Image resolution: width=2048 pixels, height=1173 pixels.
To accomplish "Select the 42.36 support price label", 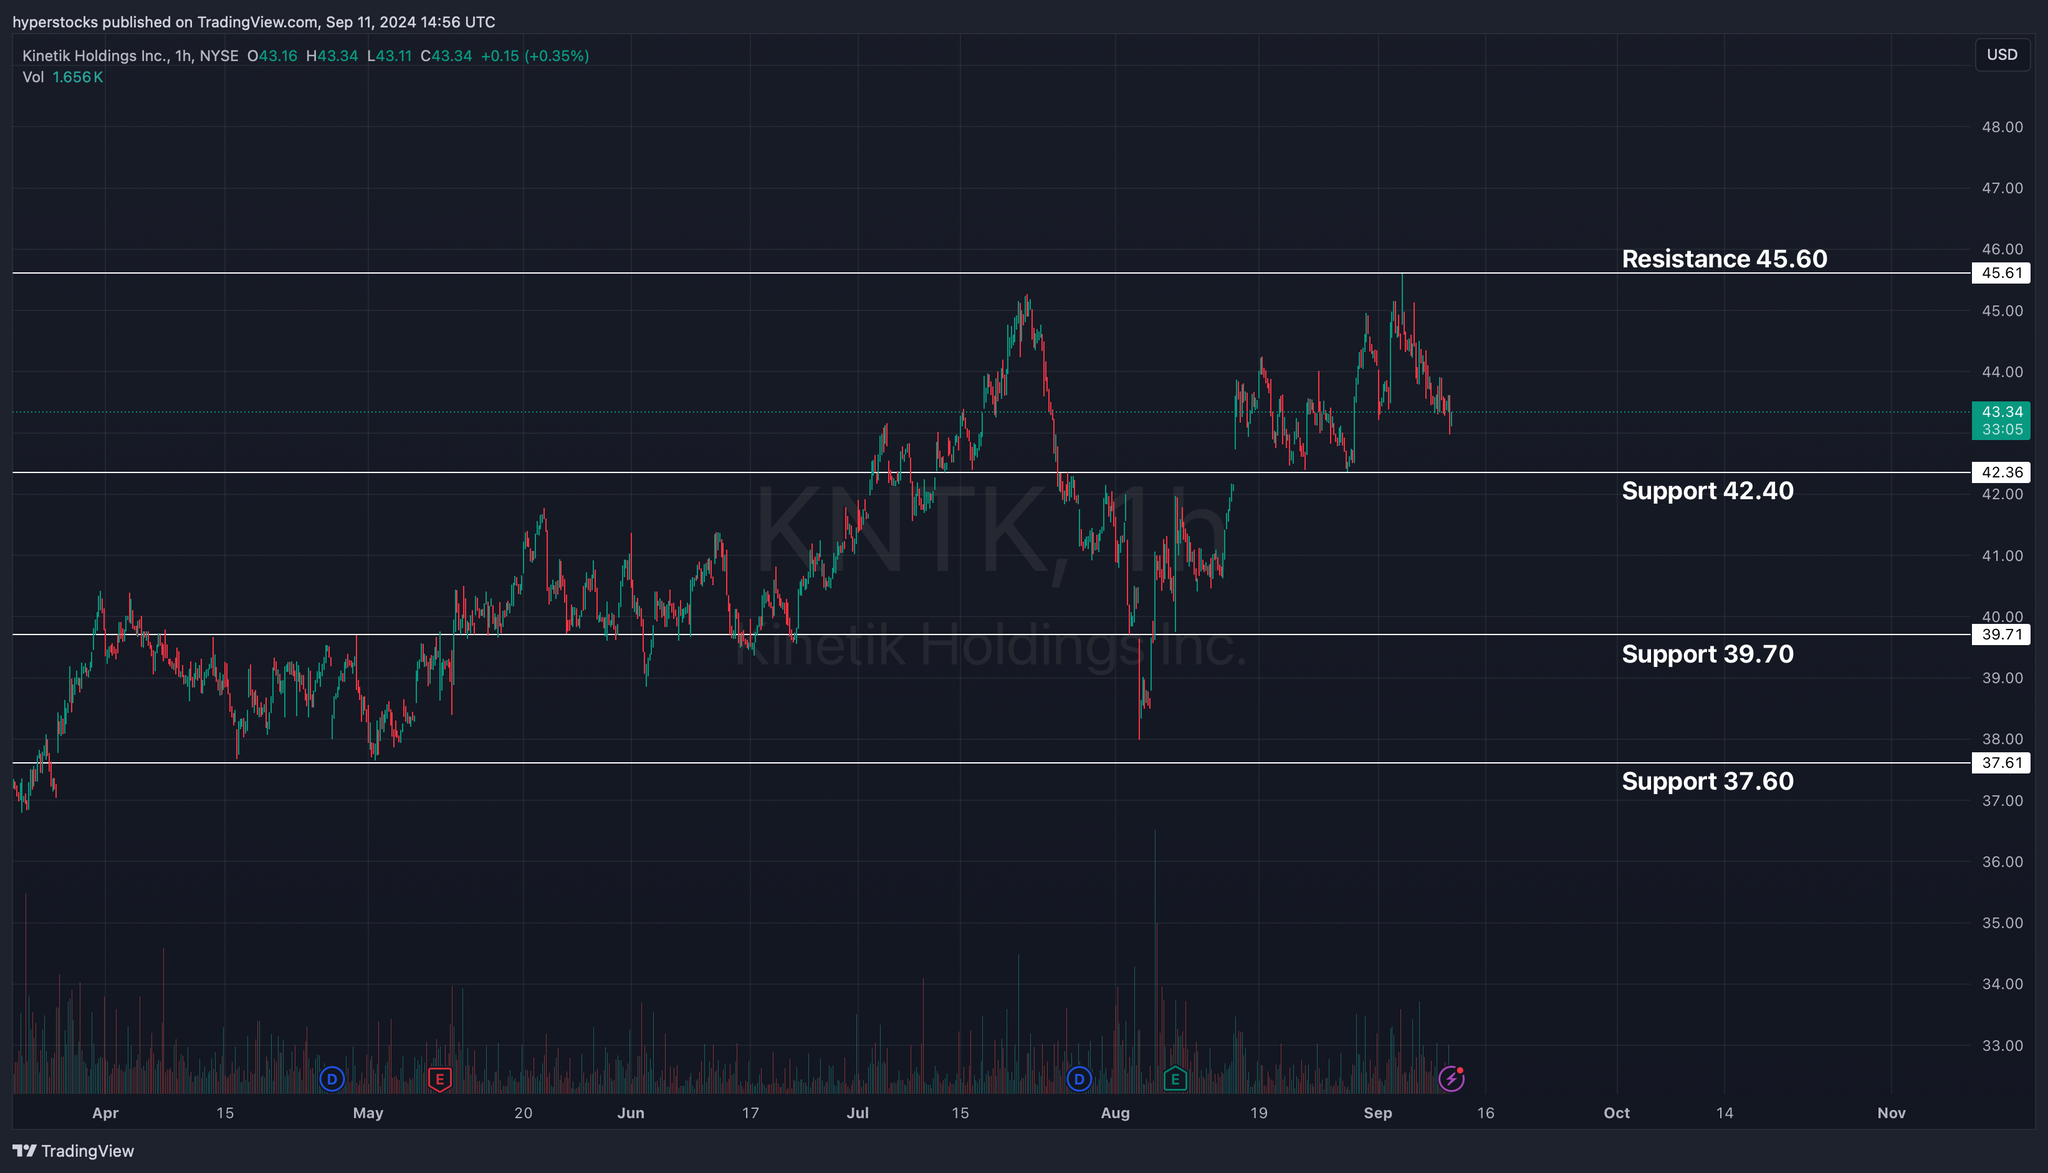I will [2001, 472].
